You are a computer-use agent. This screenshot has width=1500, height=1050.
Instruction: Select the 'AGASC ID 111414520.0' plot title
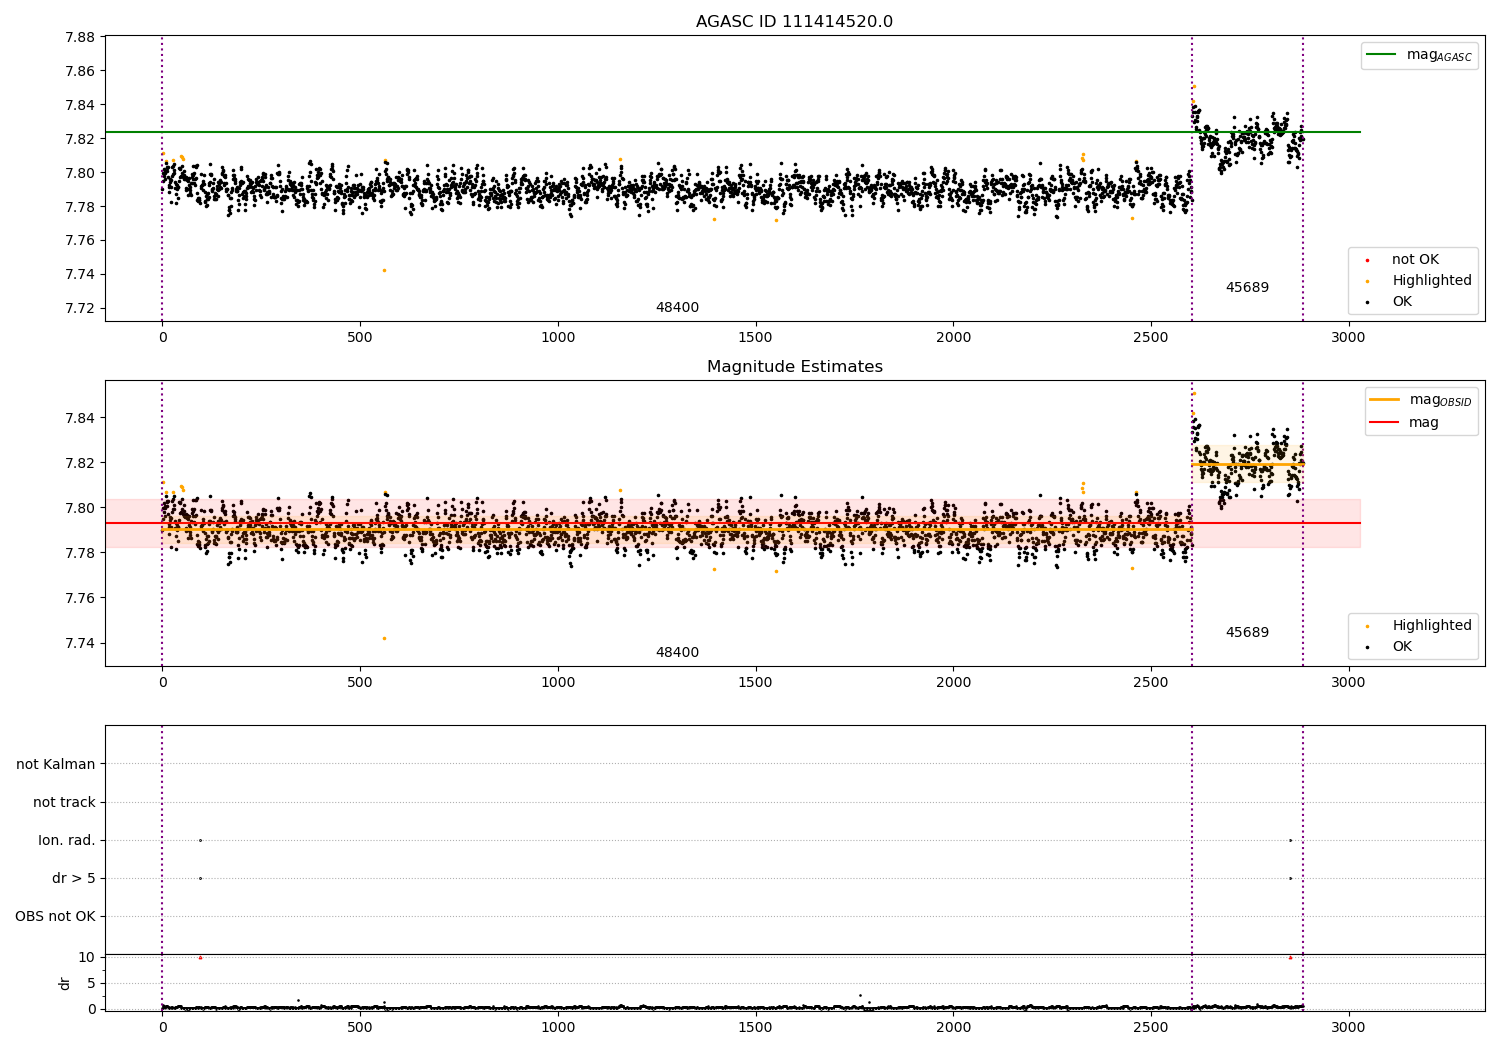(x=794, y=22)
